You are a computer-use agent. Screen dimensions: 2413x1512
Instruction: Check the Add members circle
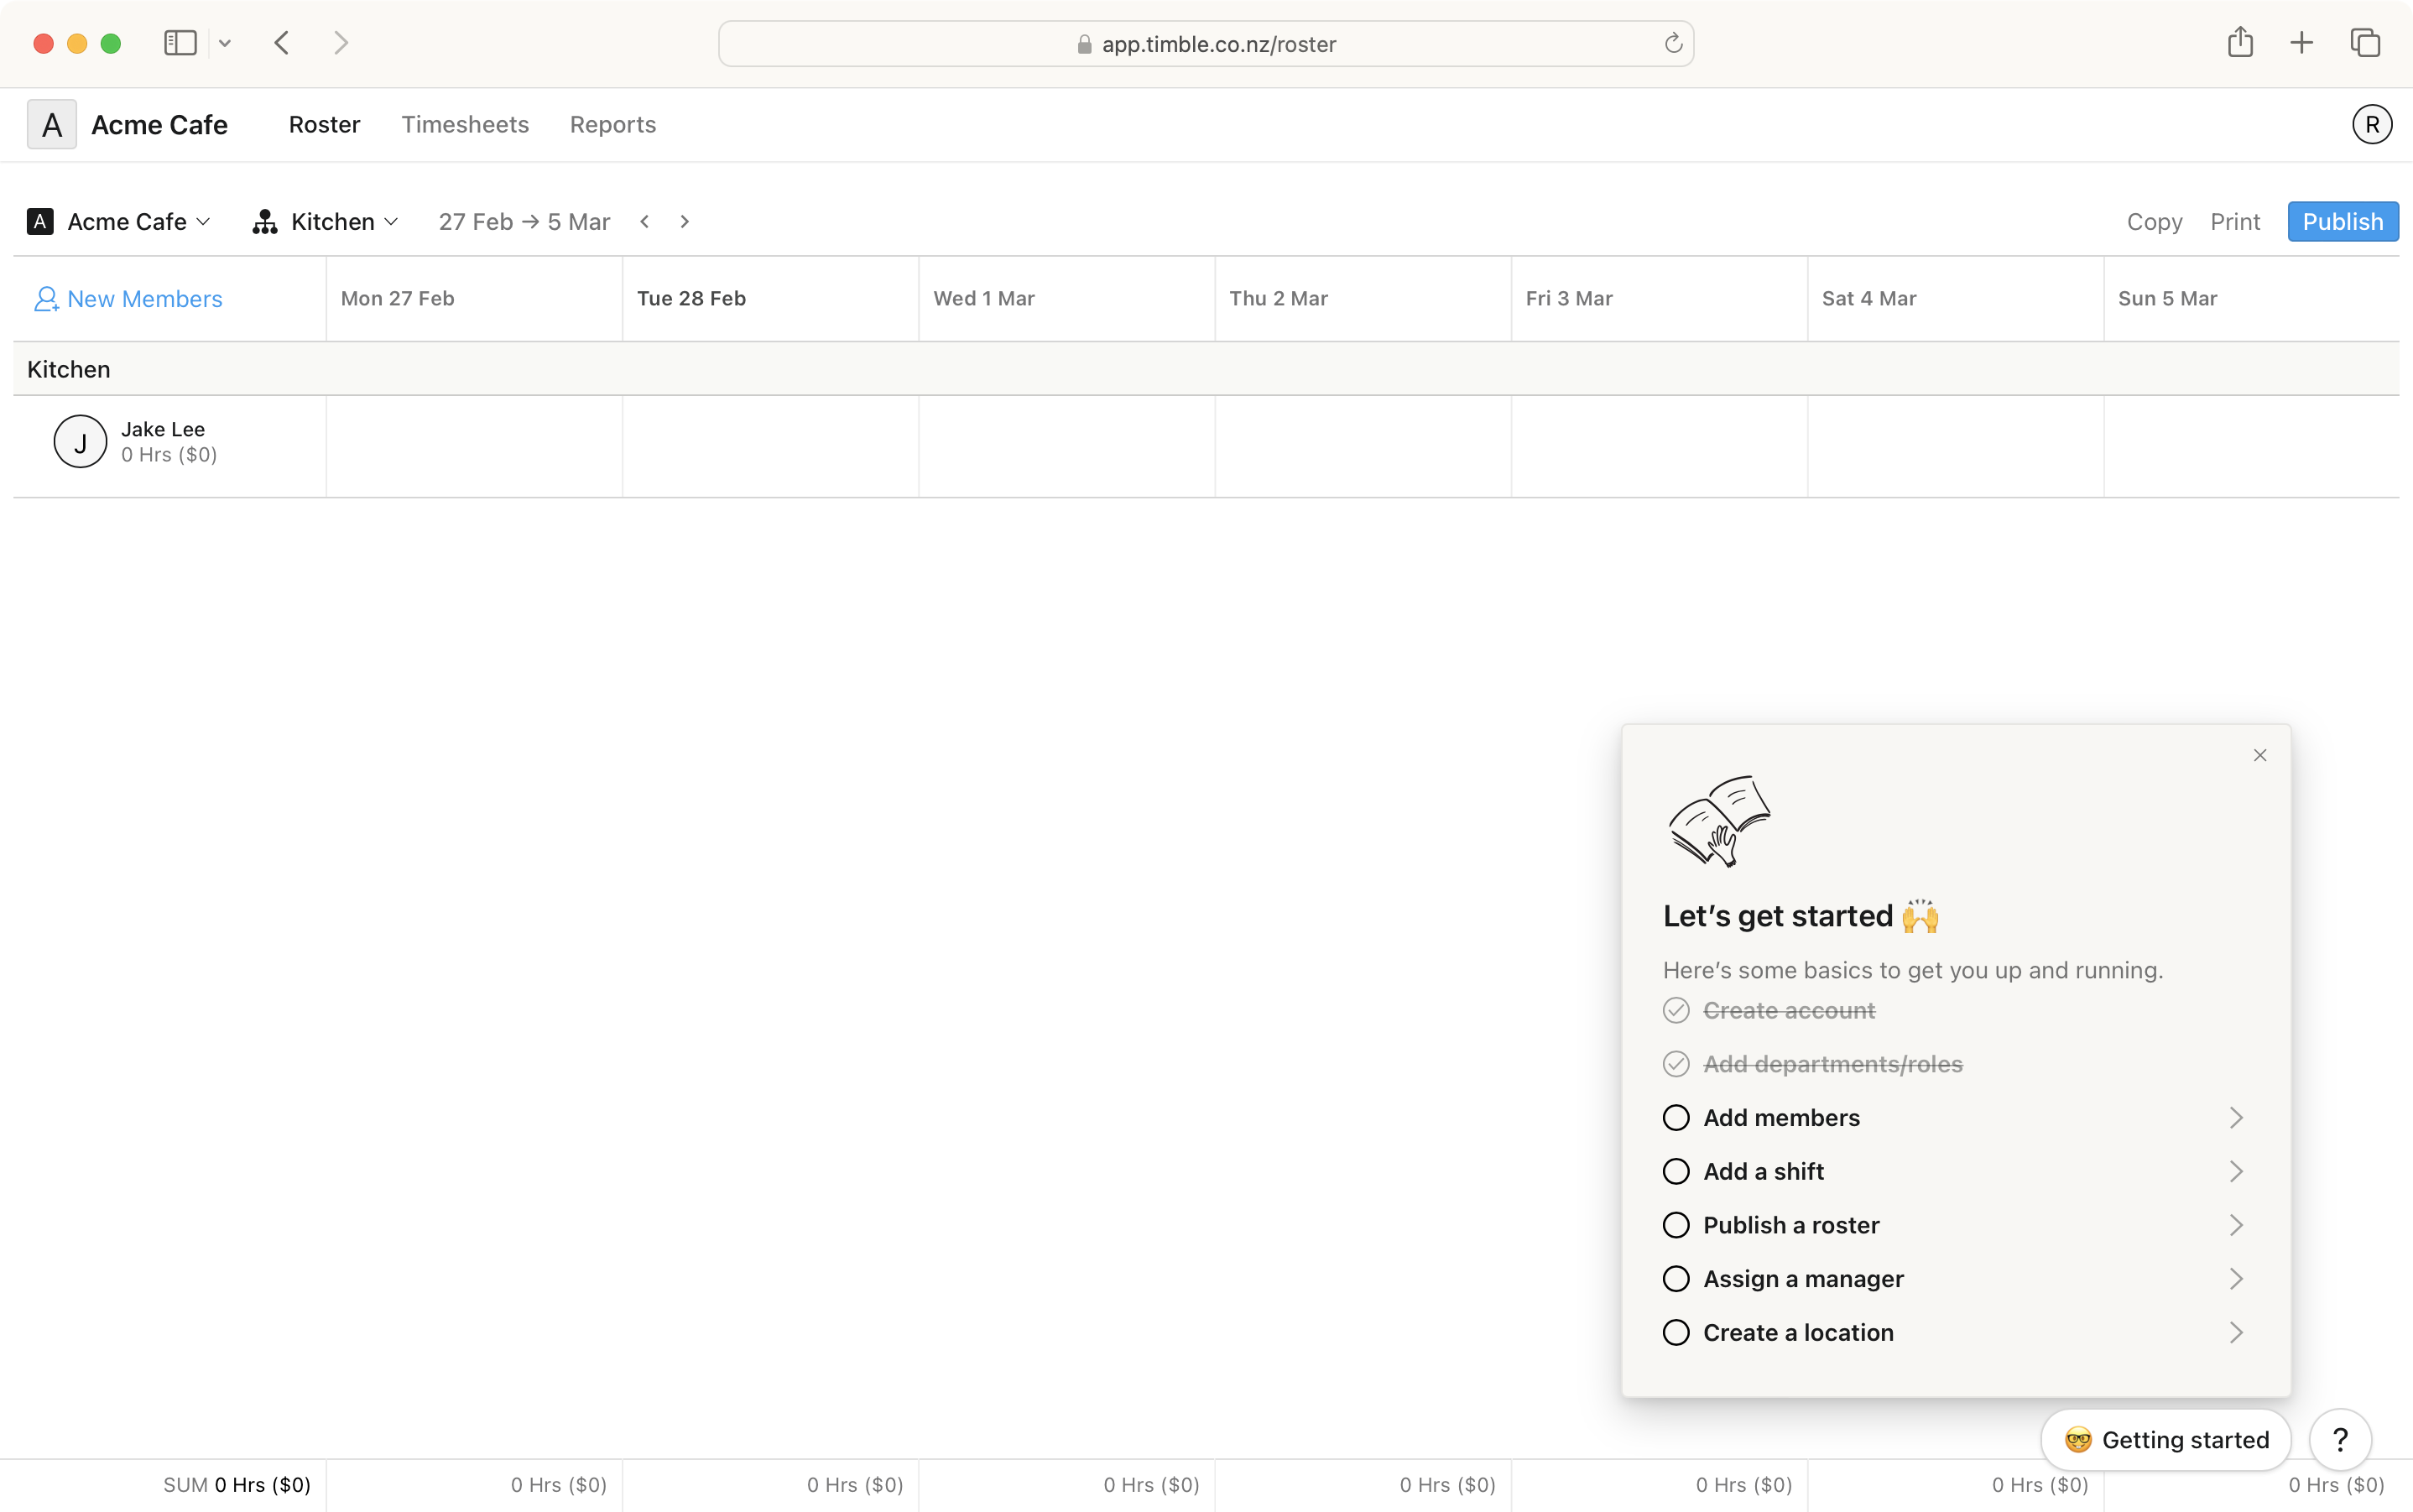1676,1118
